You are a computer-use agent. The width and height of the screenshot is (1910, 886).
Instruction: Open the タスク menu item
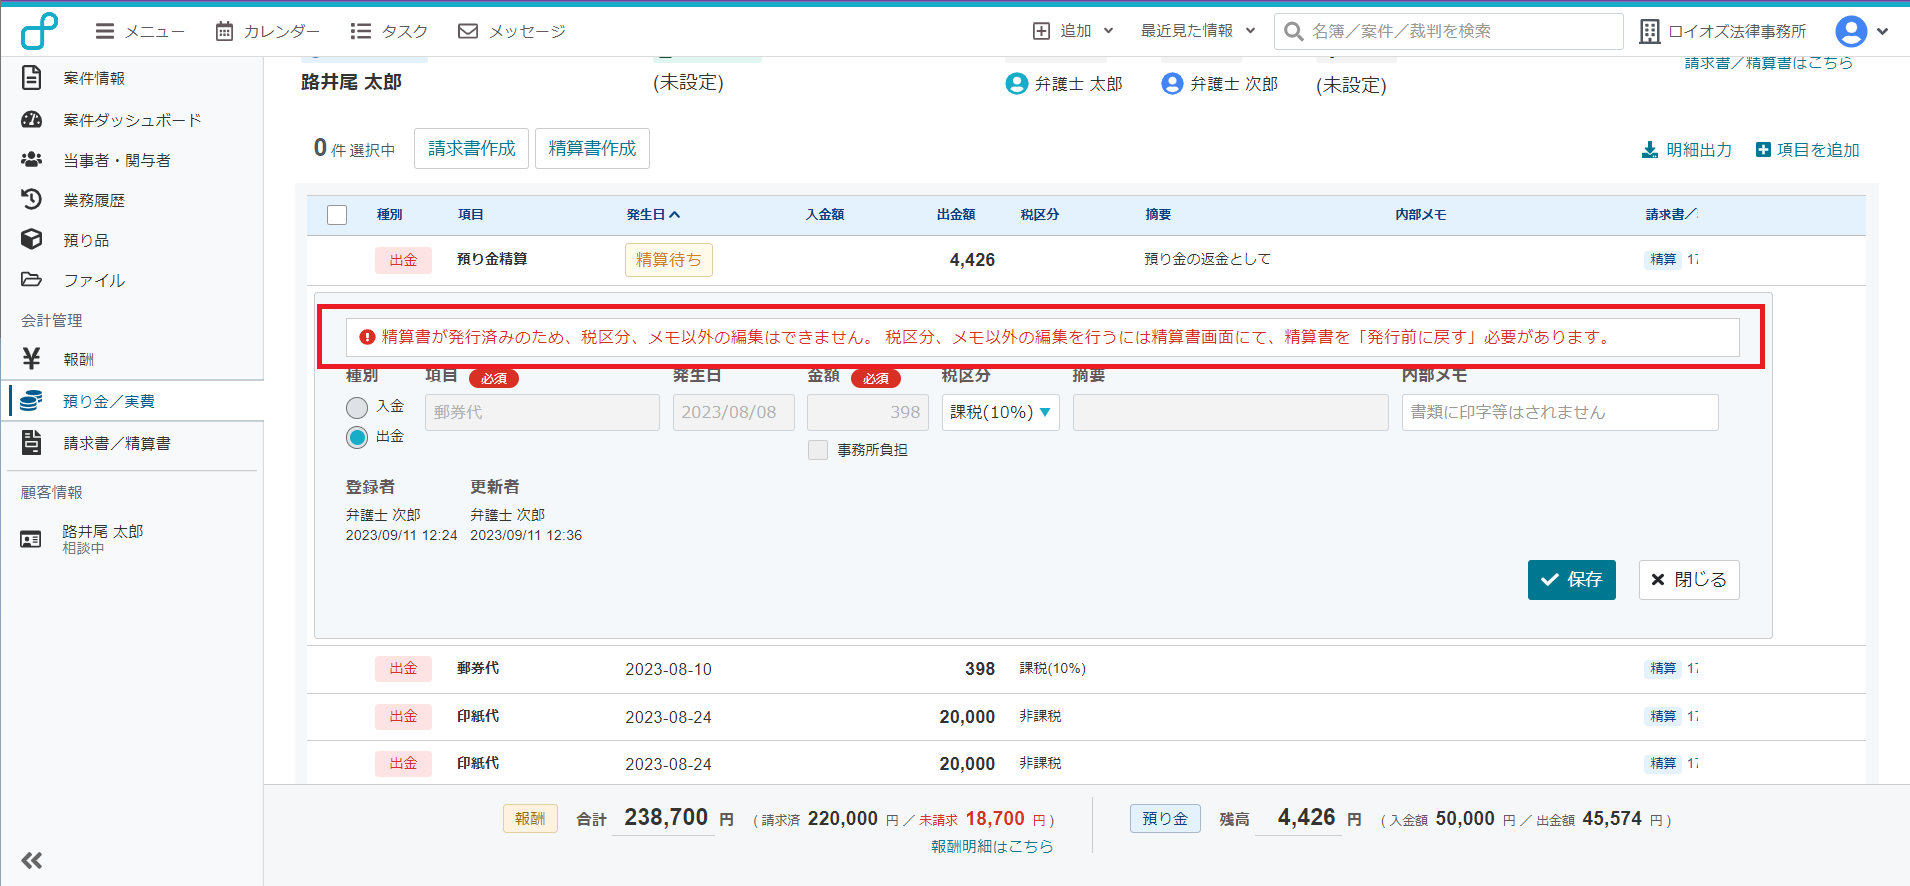pos(389,31)
